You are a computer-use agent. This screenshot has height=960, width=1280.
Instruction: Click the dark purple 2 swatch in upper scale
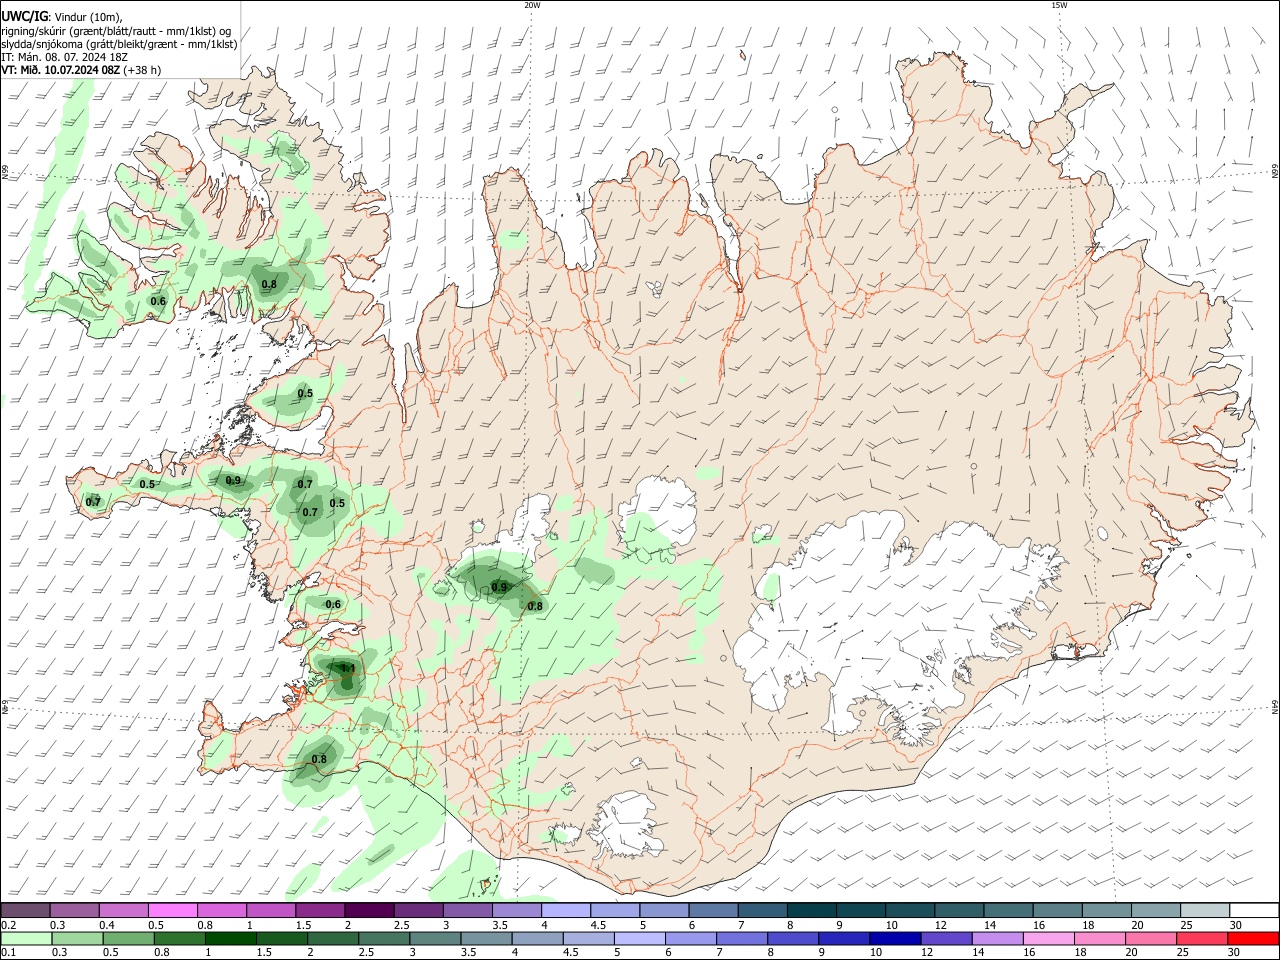click(370, 911)
